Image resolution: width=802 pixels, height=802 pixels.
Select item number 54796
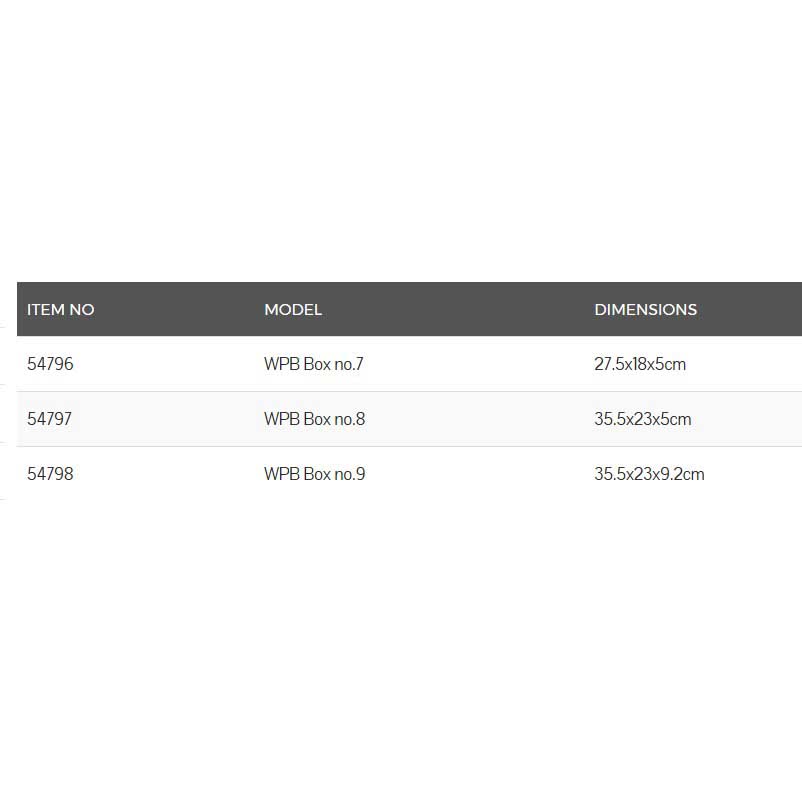coord(50,364)
